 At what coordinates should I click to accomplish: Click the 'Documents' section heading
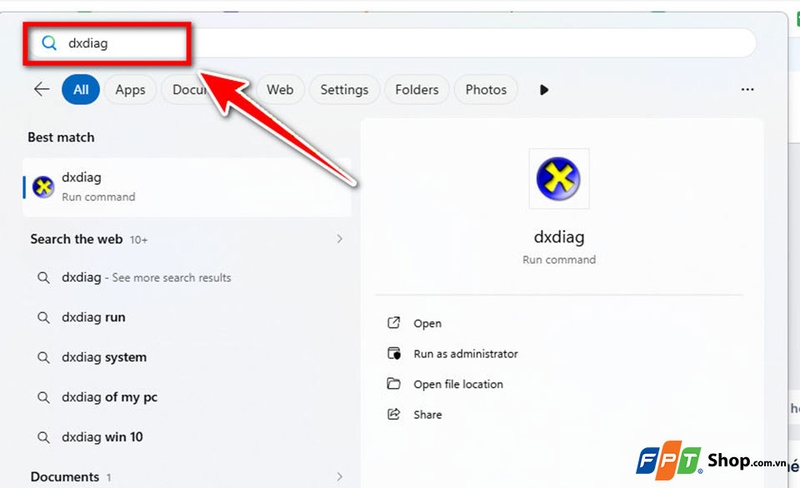pos(65,477)
